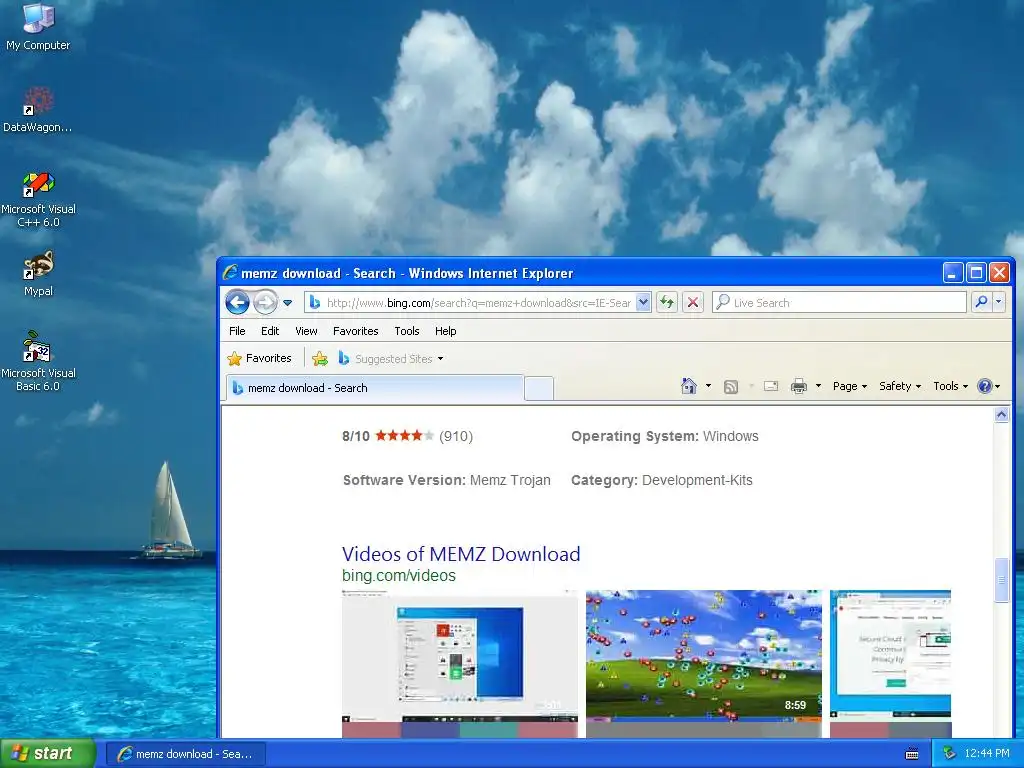1024x768 pixels.
Task: Click the Category: Development-Kits text
Action: click(662, 480)
